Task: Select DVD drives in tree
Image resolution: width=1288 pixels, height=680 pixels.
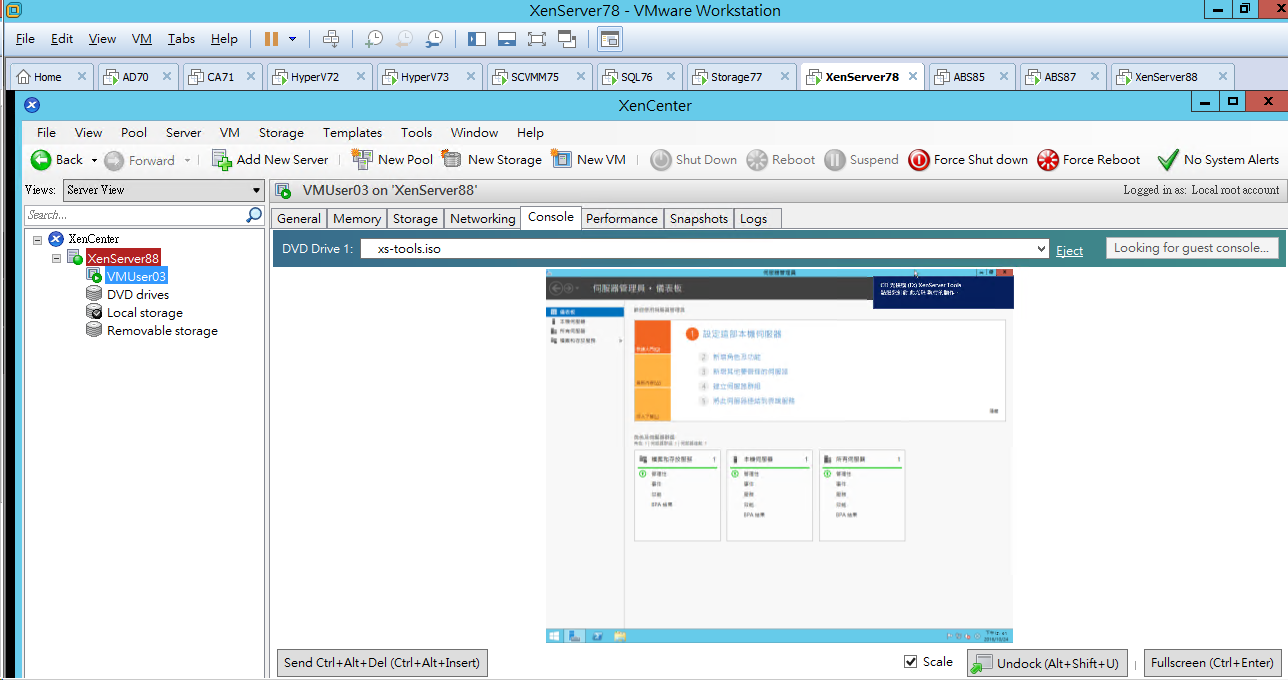Action: tap(138, 294)
